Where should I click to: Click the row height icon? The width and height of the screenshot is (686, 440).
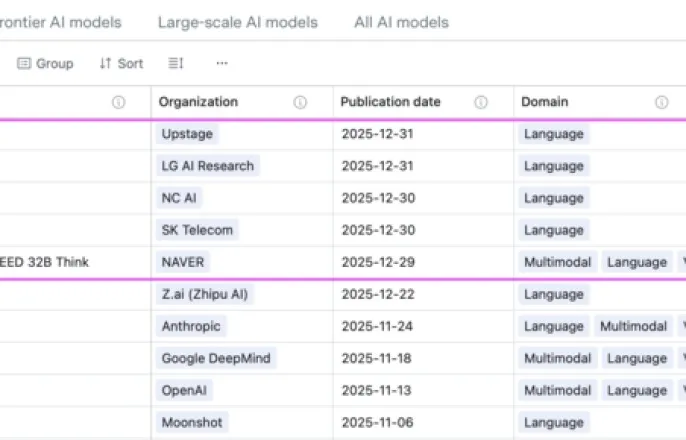(x=176, y=63)
